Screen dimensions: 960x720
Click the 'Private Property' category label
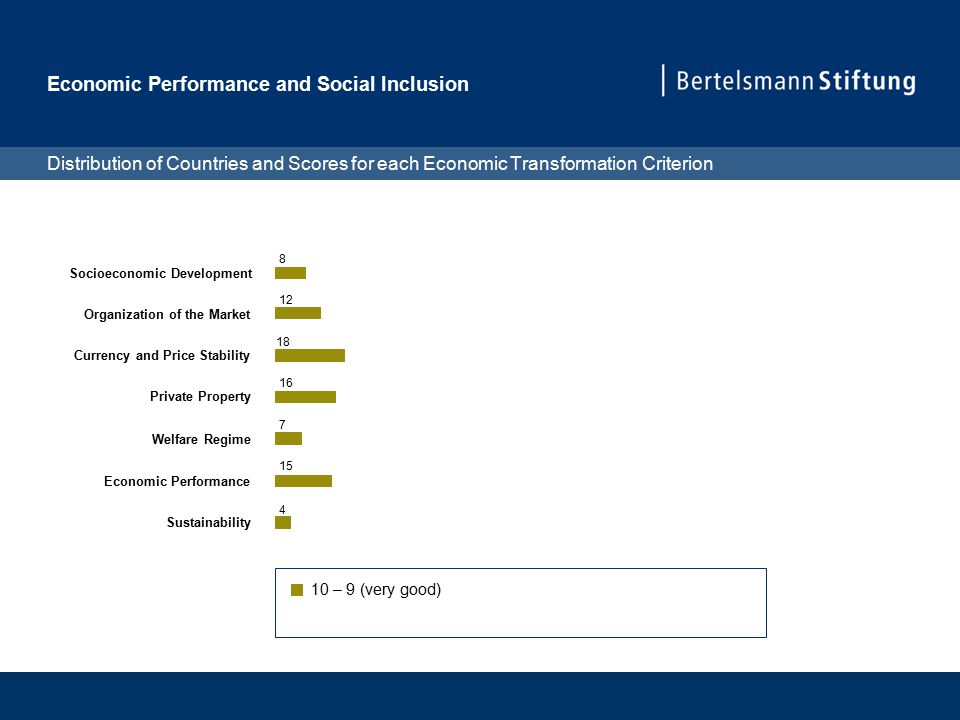[200, 397]
